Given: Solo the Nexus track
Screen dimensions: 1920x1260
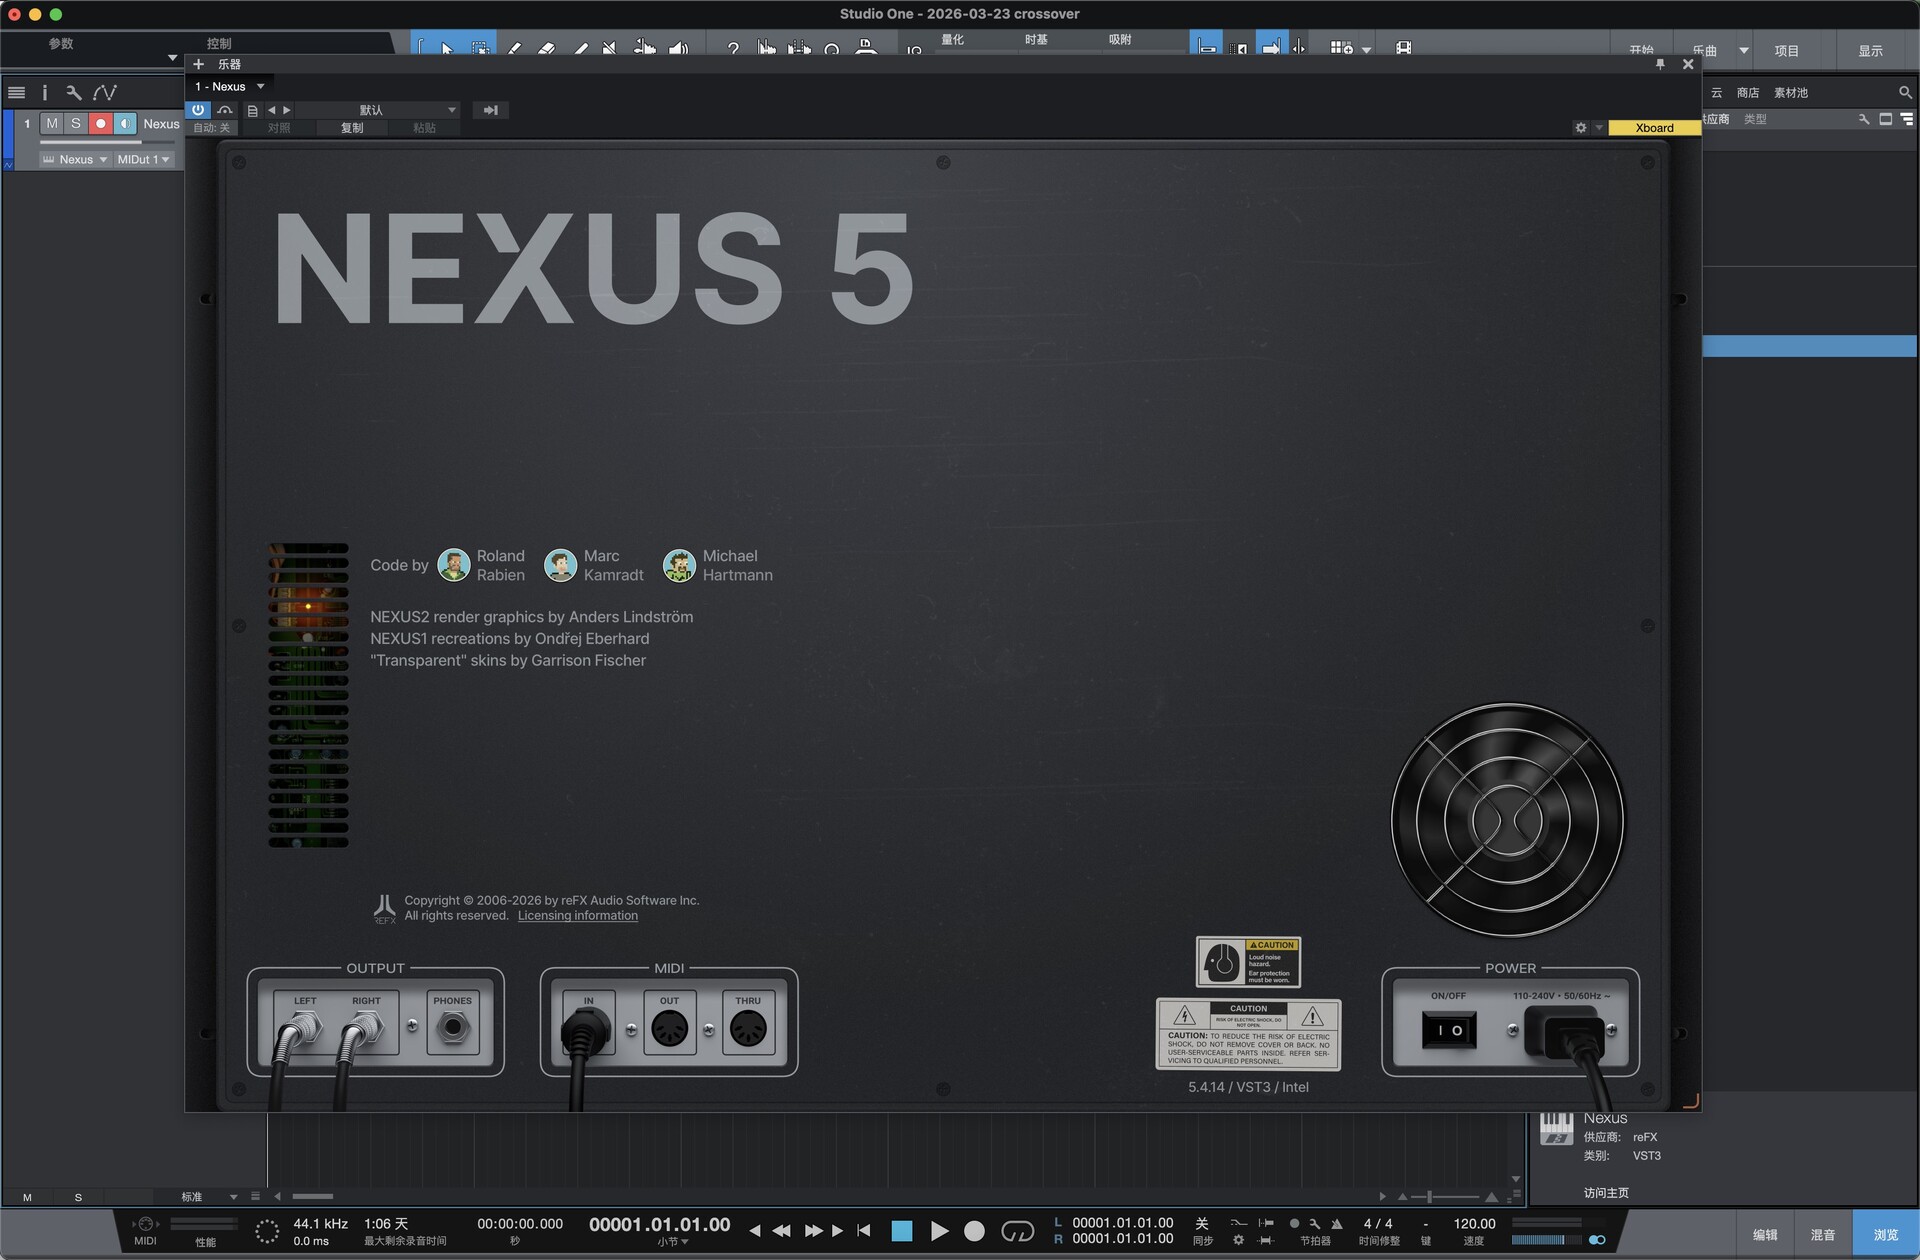Looking at the screenshot, I should point(76,123).
